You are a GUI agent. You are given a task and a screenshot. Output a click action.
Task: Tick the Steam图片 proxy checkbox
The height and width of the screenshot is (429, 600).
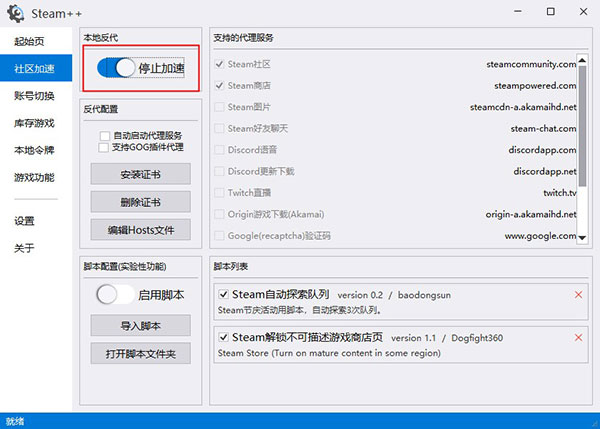(219, 107)
